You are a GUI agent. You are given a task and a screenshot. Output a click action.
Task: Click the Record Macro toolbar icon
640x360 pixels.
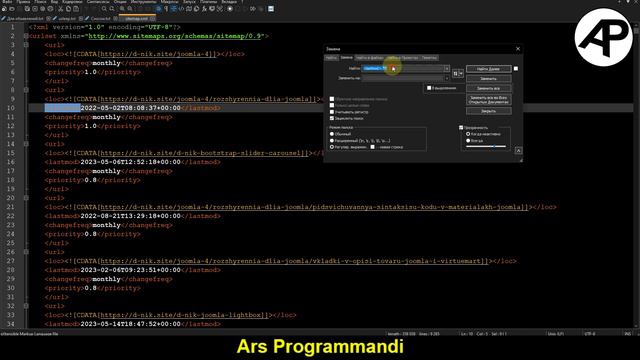230,9
